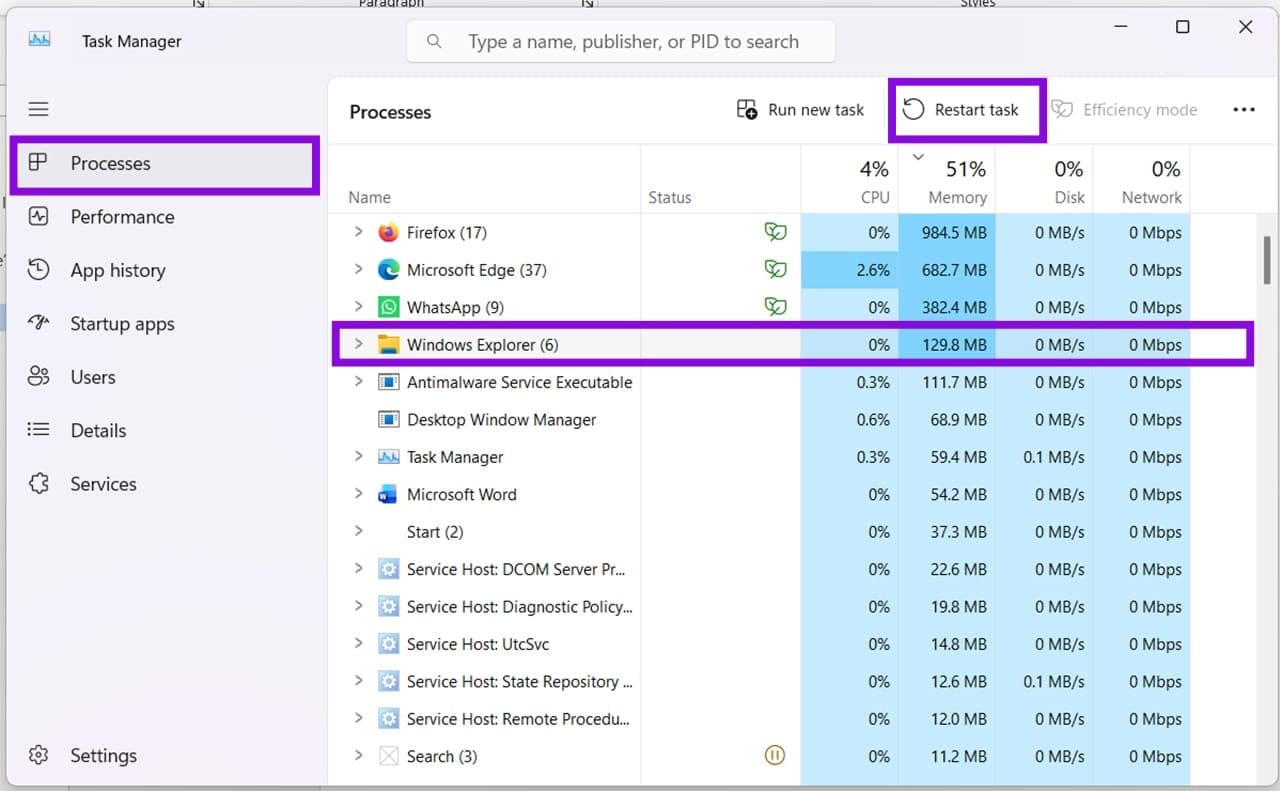Sort by the Memory column header
The image size is (1280, 791).
(x=946, y=179)
